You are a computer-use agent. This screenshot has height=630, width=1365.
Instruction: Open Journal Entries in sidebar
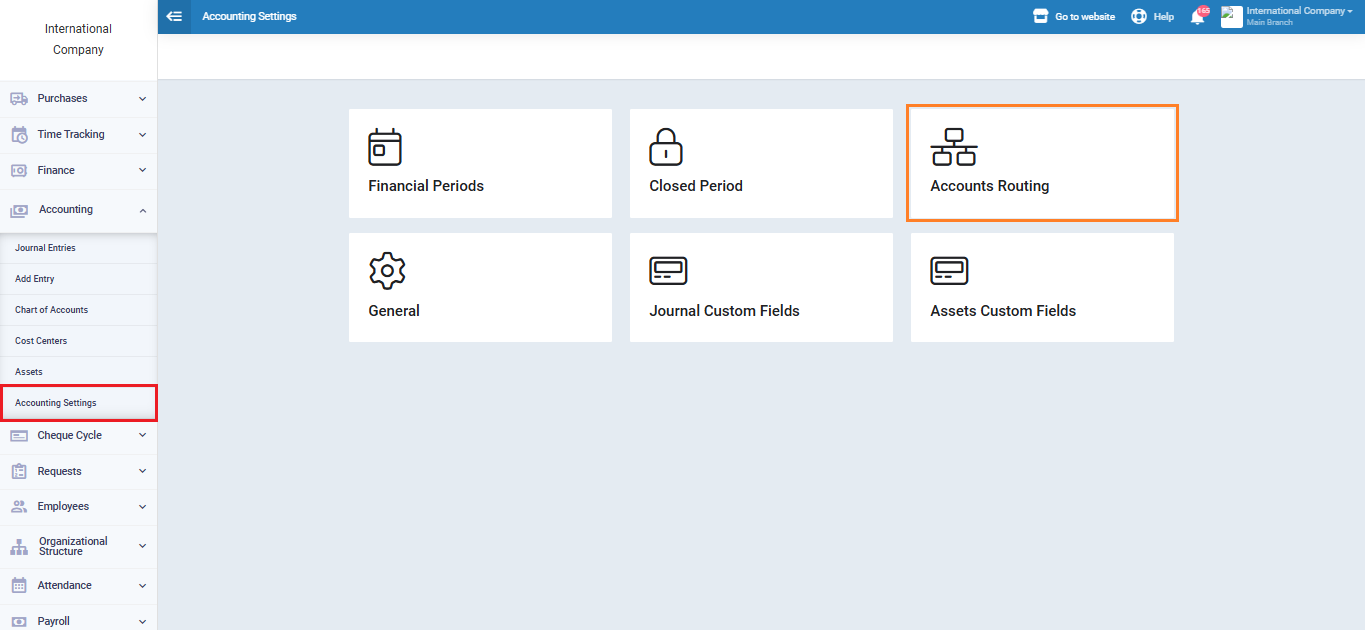(x=45, y=248)
